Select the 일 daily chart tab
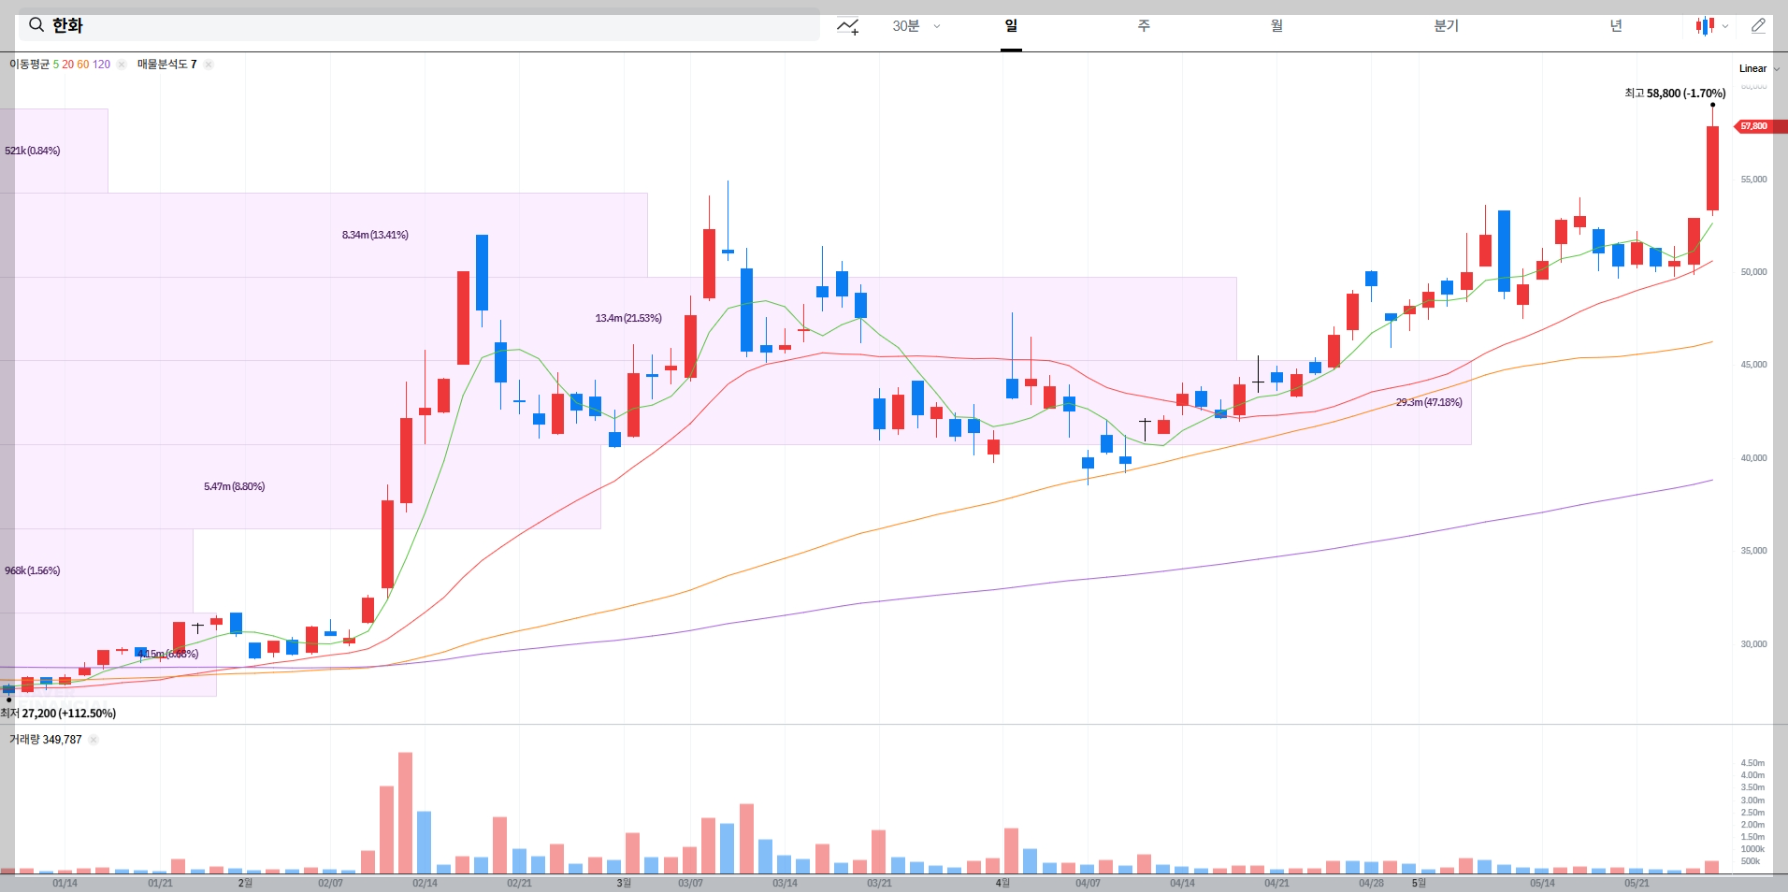The image size is (1788, 892). 1011,26
